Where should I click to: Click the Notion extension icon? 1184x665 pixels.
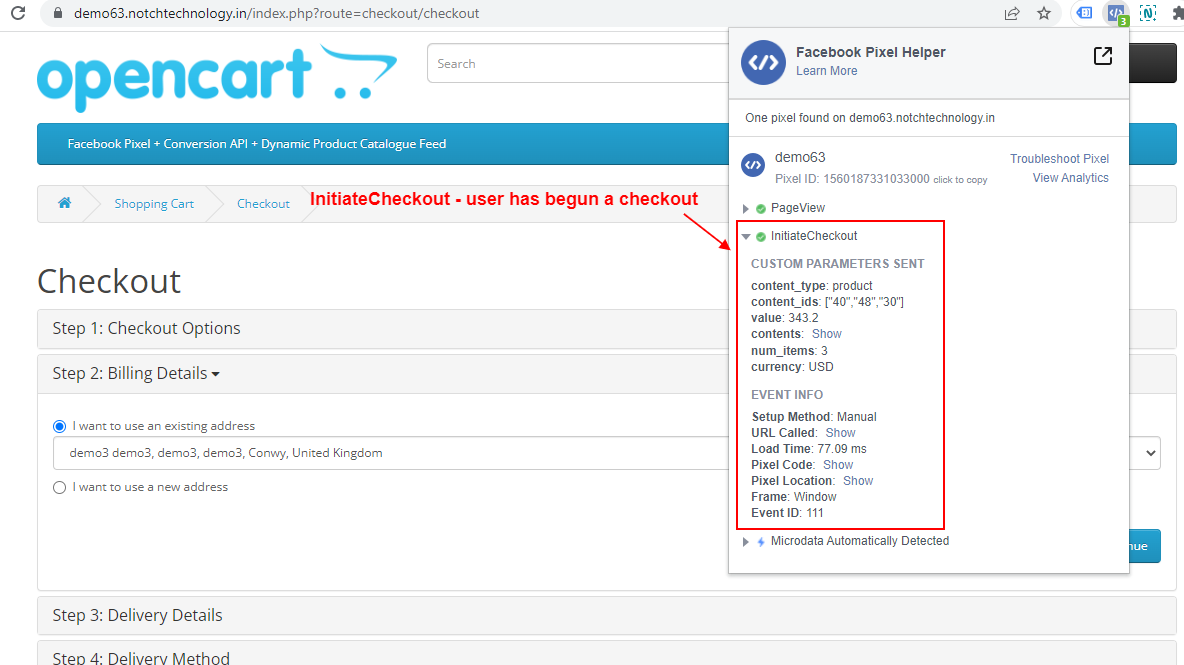click(x=1146, y=13)
